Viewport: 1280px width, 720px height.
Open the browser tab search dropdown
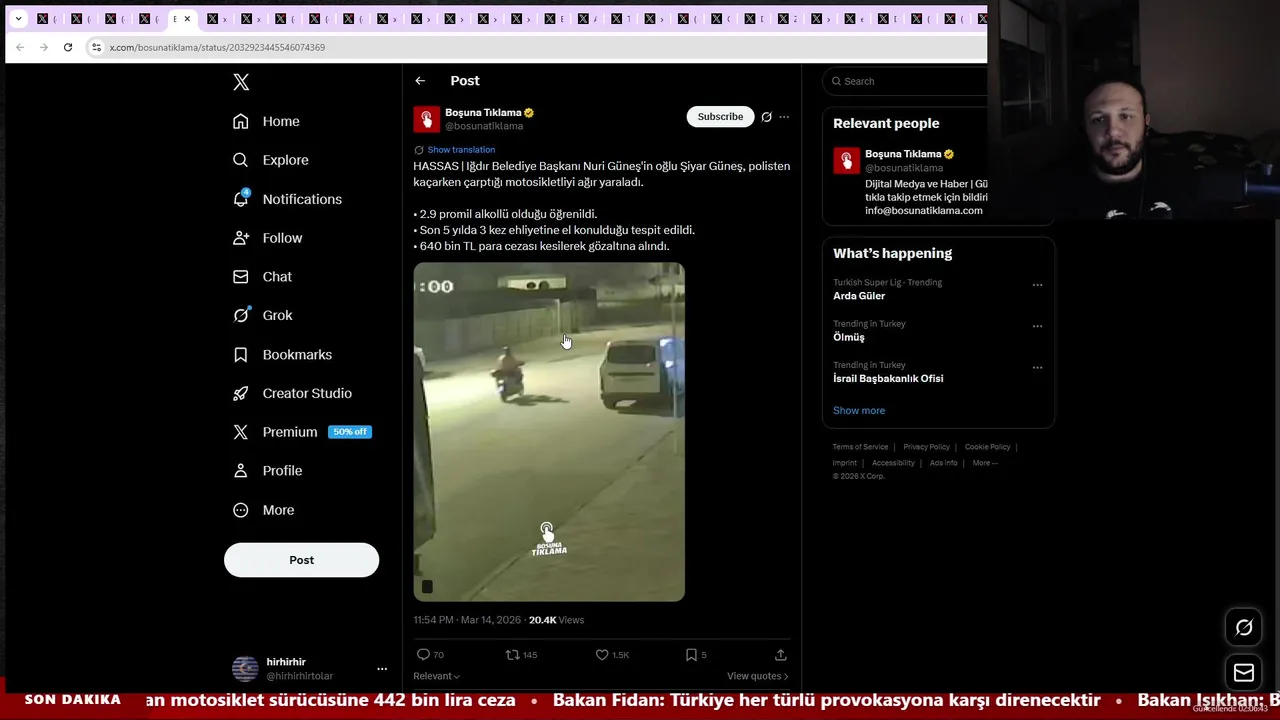[18, 19]
